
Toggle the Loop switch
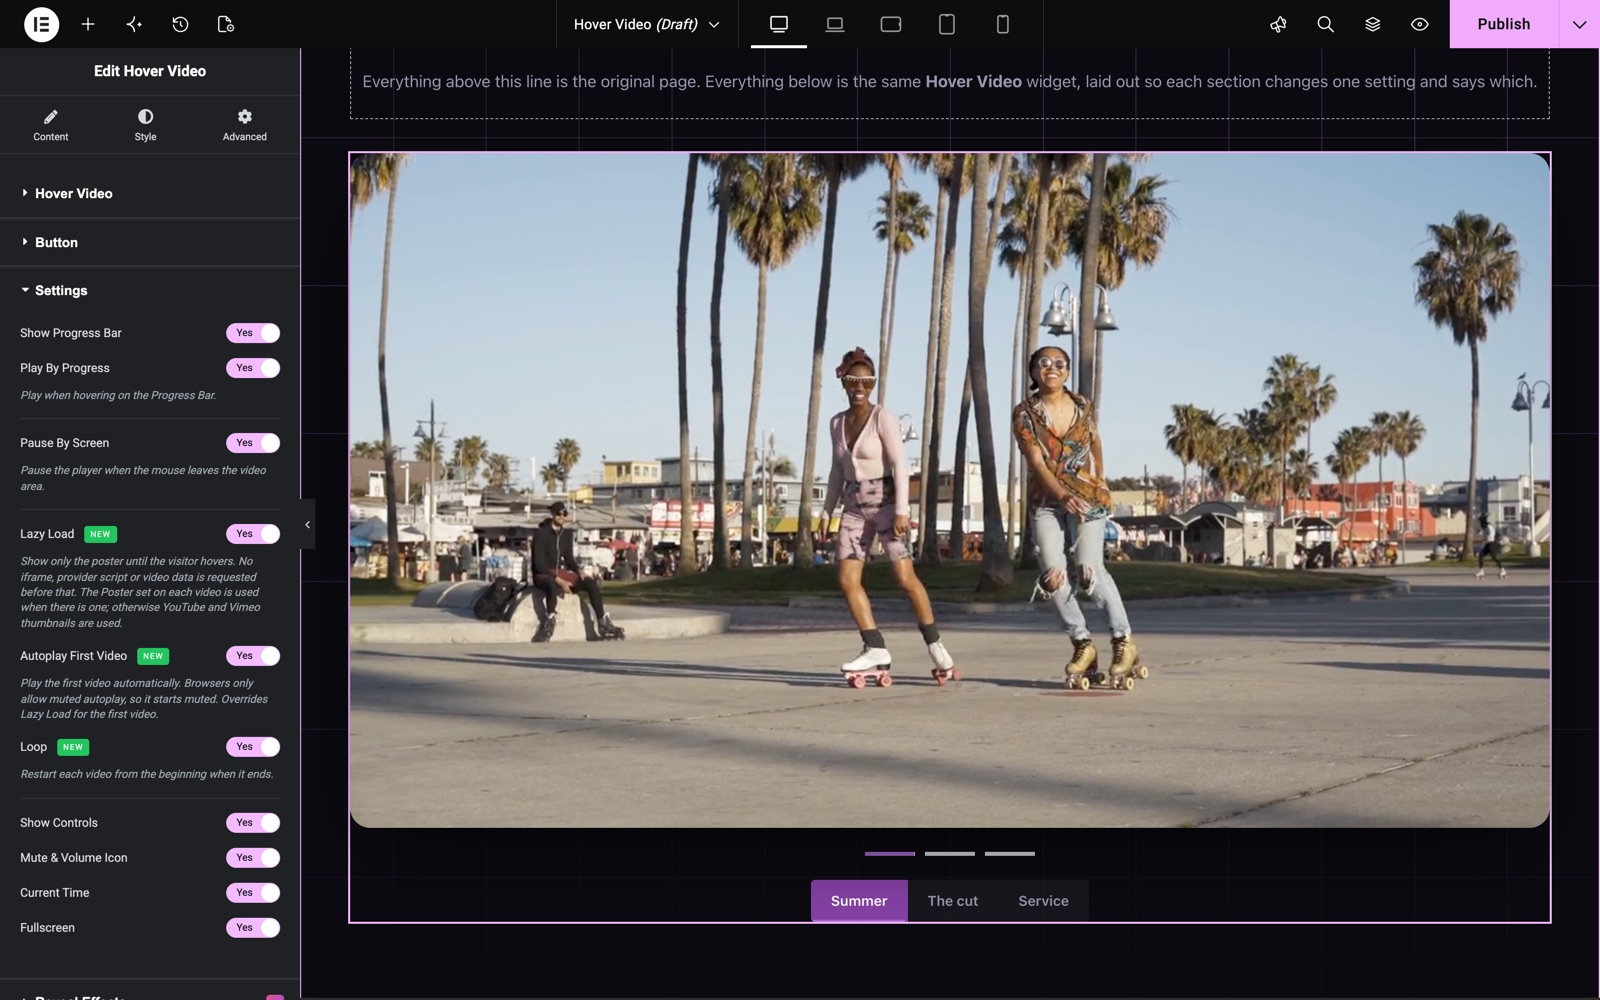click(x=253, y=747)
